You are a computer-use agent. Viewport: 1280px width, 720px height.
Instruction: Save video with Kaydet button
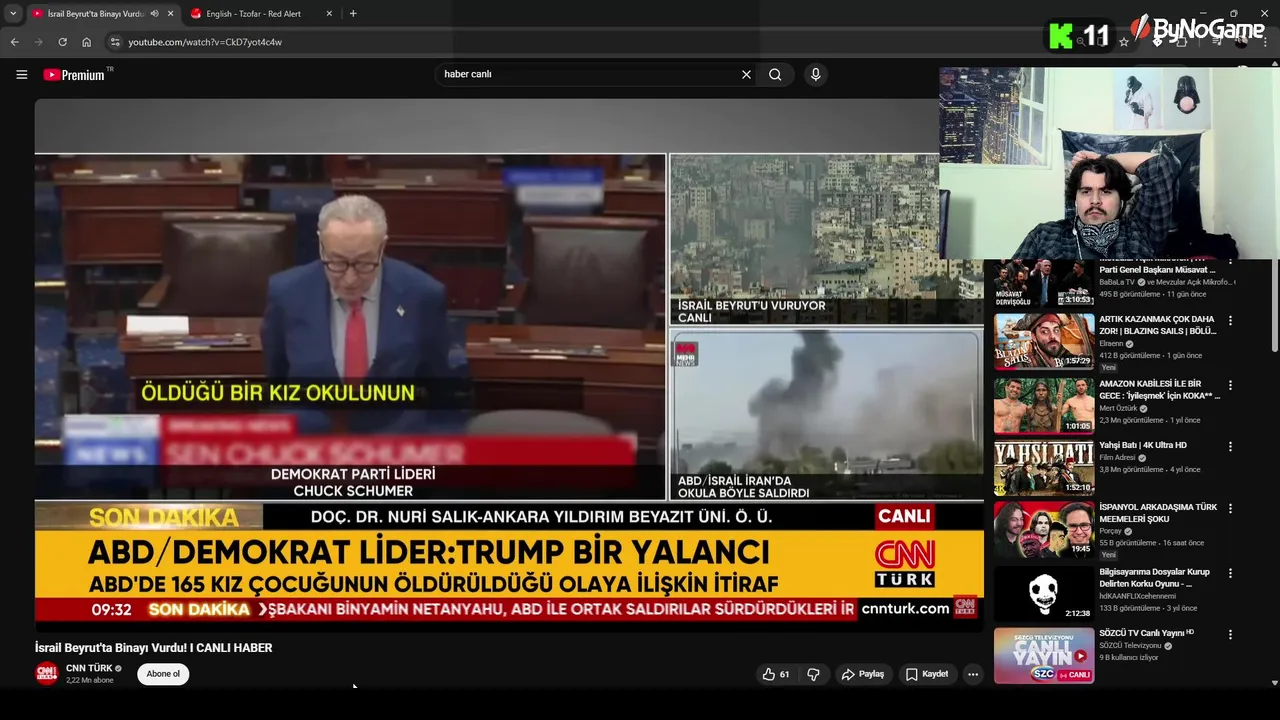[927, 674]
